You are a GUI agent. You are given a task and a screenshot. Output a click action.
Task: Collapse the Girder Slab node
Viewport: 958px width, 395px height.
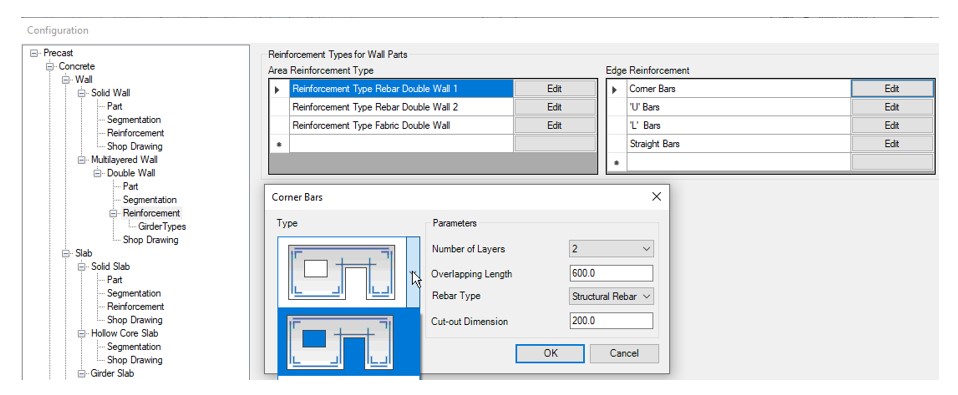click(x=82, y=373)
